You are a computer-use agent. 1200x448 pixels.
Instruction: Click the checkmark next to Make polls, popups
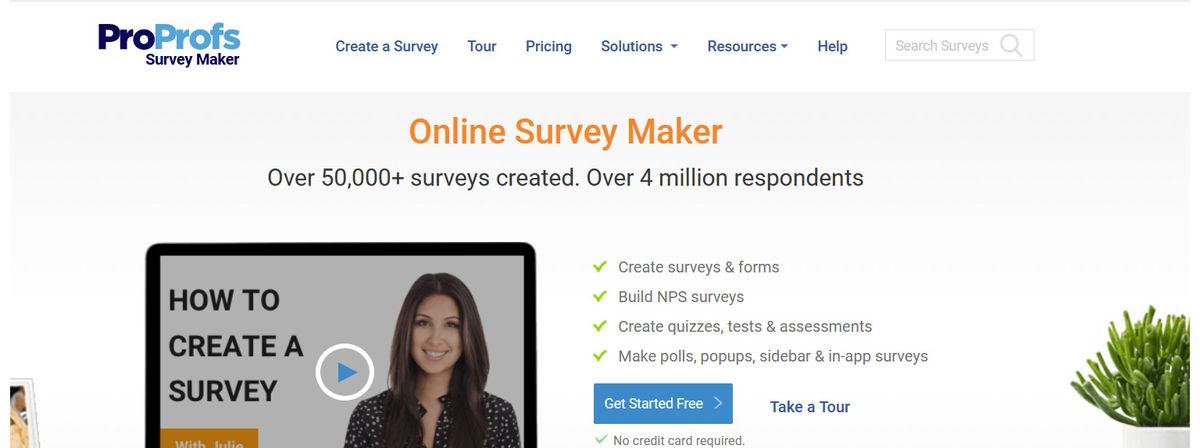(600, 356)
